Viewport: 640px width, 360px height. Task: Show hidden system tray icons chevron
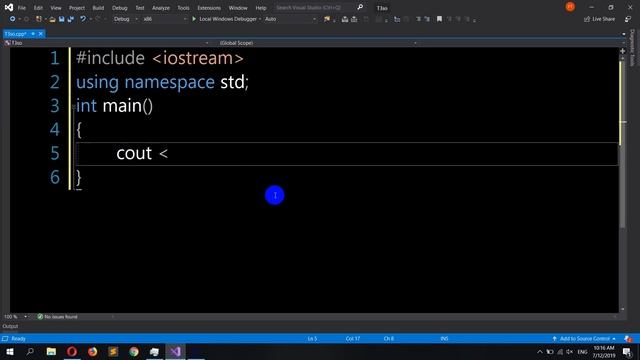(x=540, y=352)
